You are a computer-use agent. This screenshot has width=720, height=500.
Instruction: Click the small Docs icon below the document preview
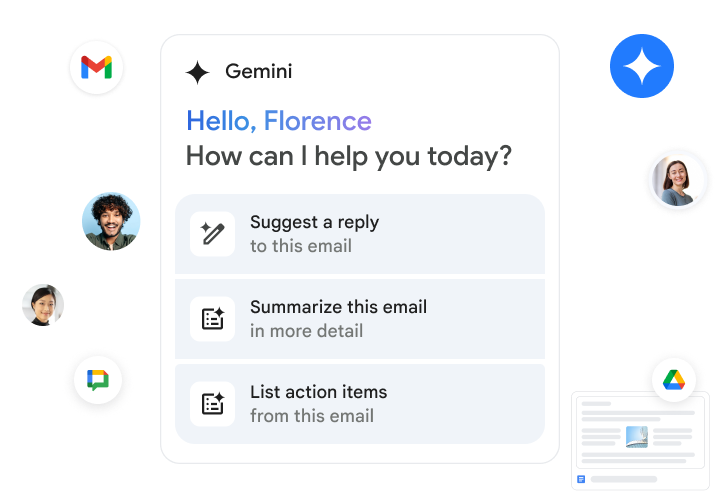581,479
